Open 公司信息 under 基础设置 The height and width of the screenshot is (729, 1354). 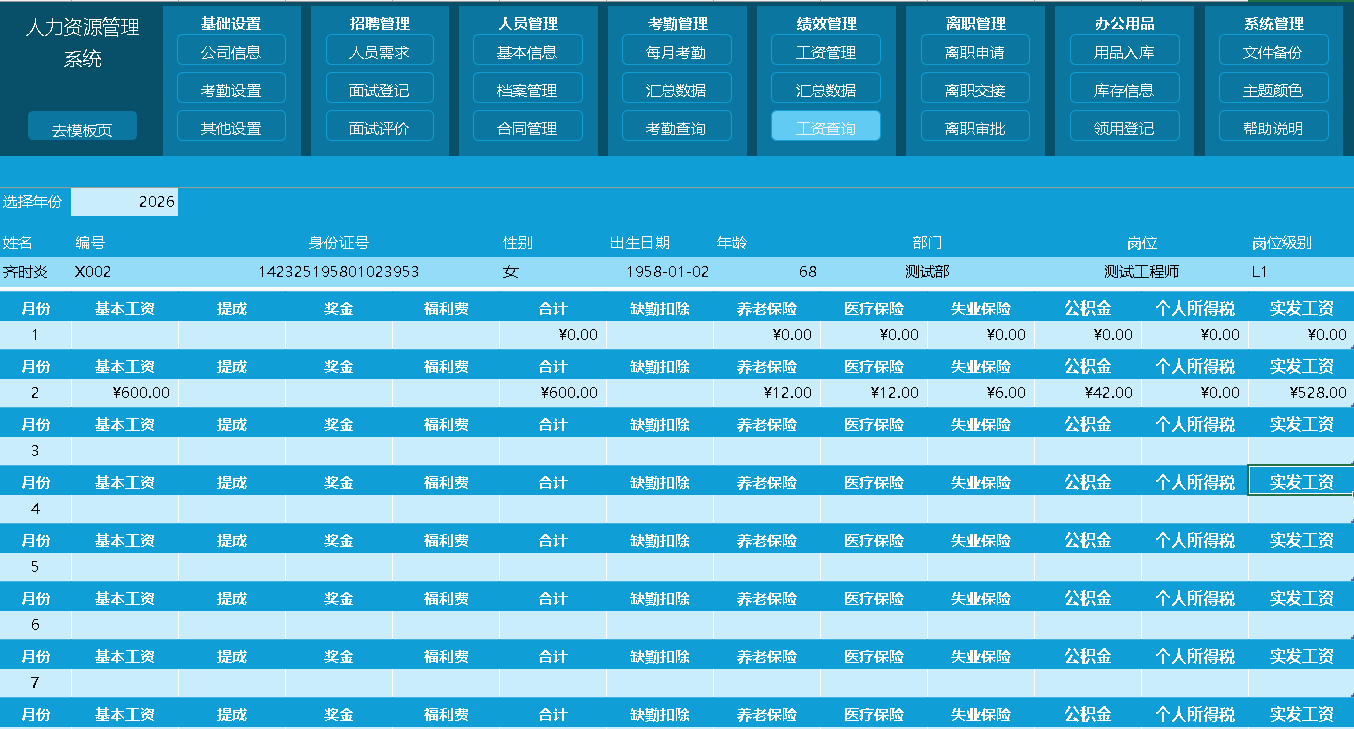coord(231,52)
